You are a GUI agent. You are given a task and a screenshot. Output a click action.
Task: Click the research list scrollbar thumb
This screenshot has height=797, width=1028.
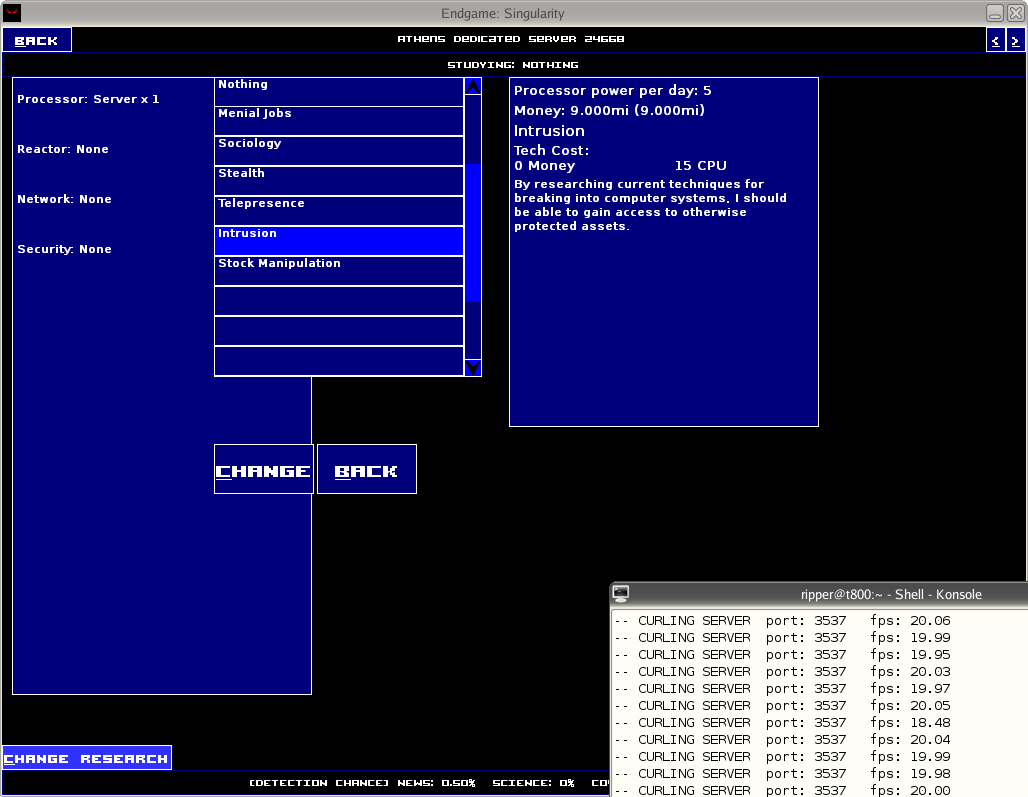[x=473, y=232]
